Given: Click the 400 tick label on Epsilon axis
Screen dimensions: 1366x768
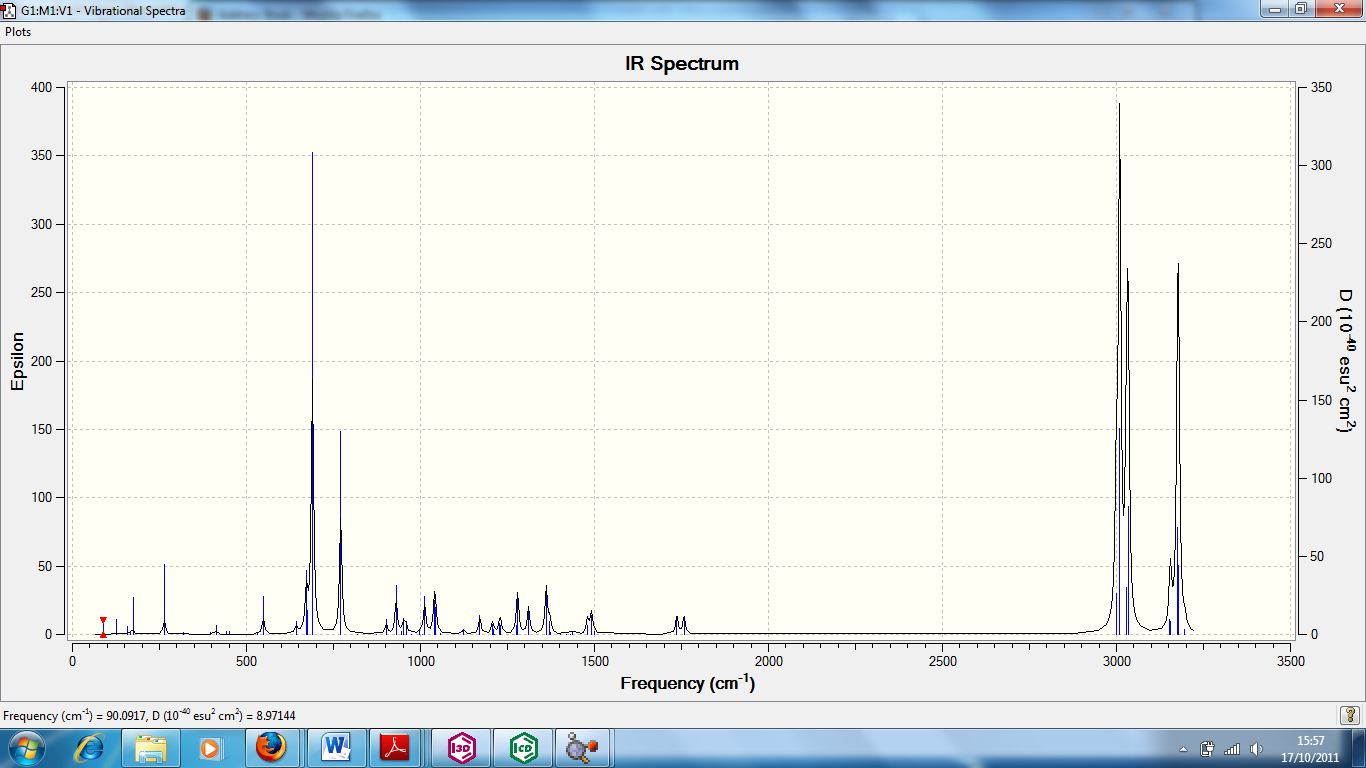Looking at the screenshot, I should (41, 88).
